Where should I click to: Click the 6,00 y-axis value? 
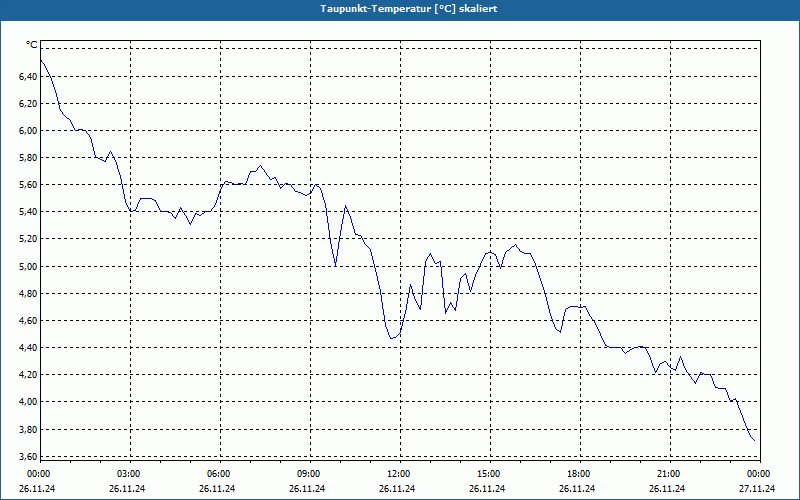coord(28,131)
